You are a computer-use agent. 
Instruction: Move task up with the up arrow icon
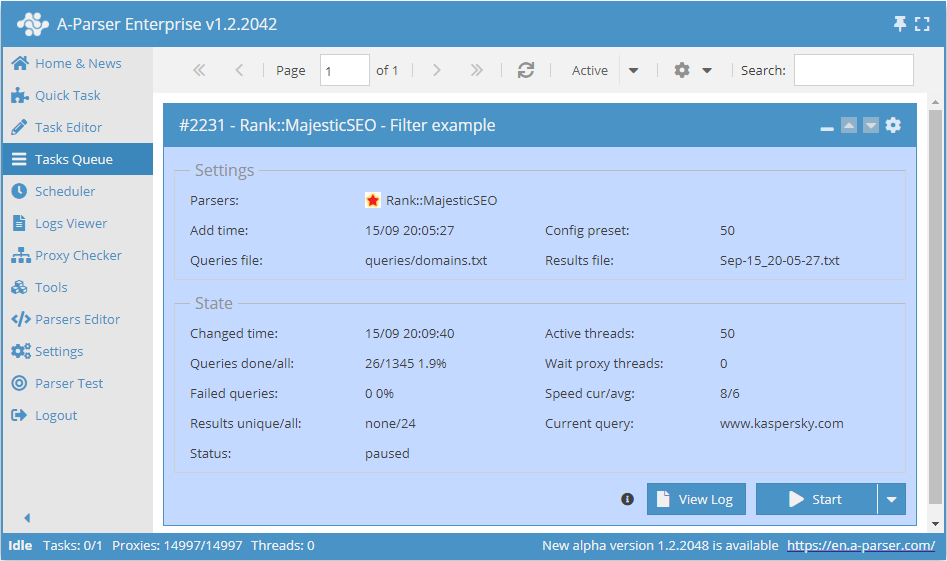pos(849,125)
